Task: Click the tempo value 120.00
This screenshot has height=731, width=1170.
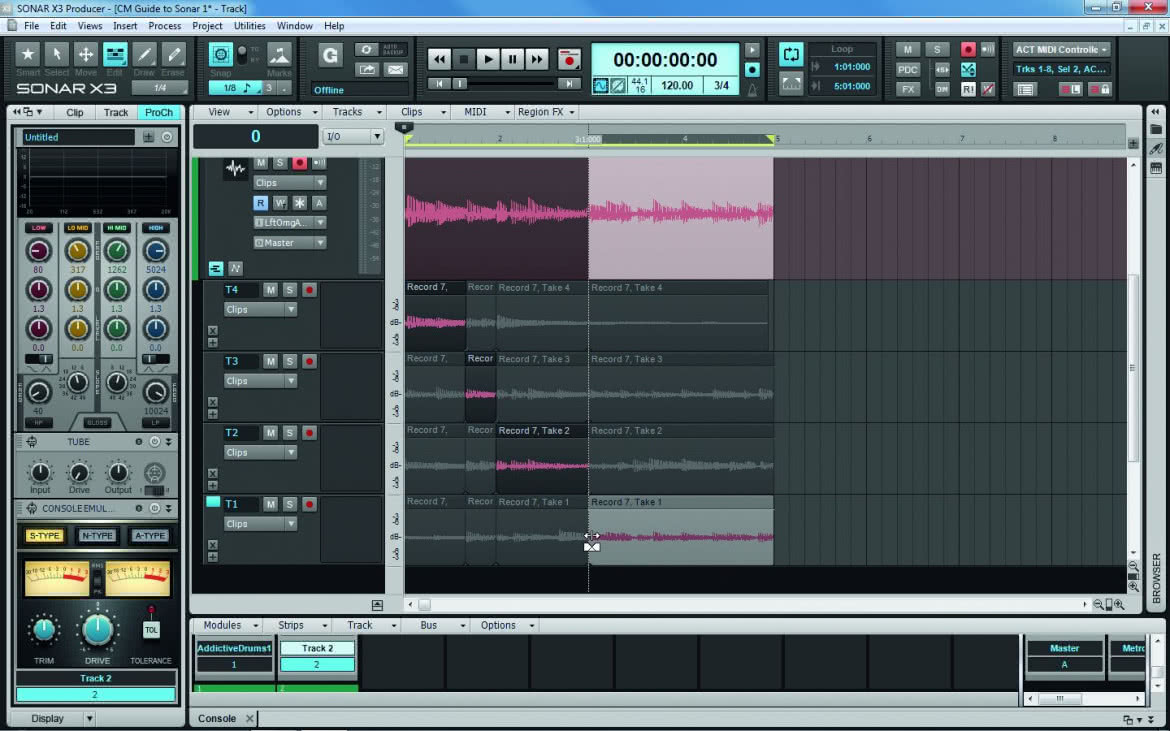Action: click(x=677, y=85)
